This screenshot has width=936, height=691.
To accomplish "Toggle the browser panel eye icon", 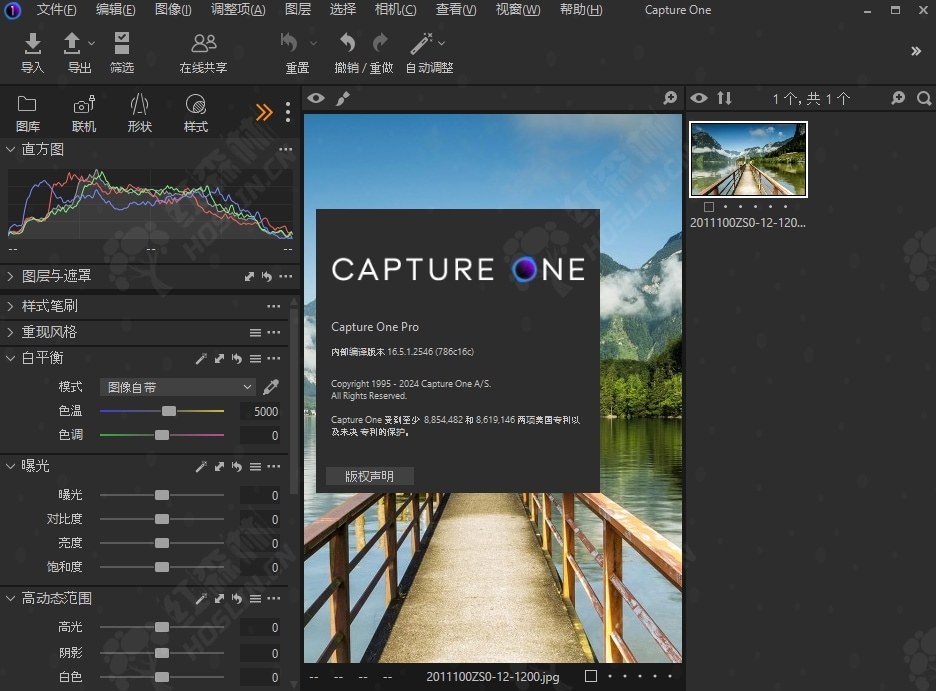I will 699,98.
